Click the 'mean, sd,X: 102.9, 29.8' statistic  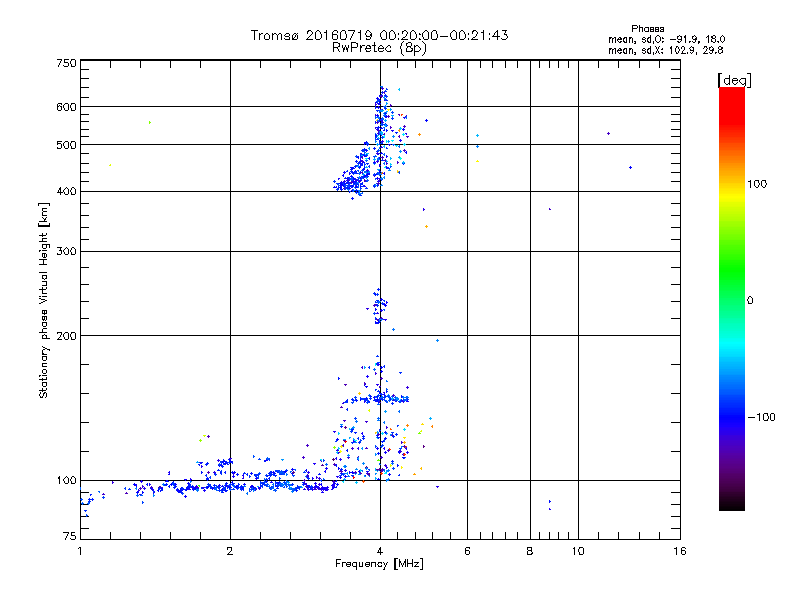tap(665, 50)
